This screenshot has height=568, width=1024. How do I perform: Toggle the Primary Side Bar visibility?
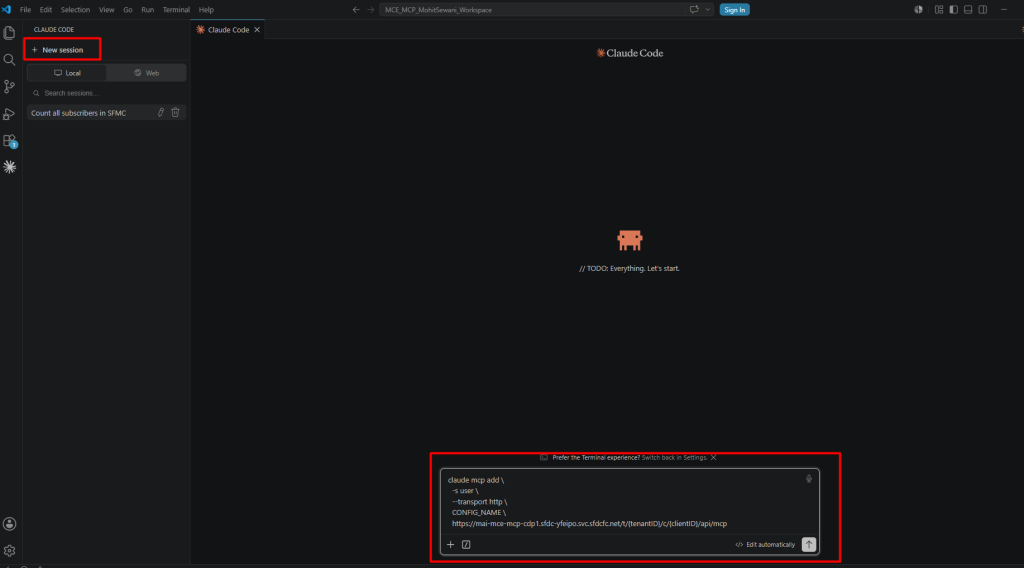click(953, 10)
